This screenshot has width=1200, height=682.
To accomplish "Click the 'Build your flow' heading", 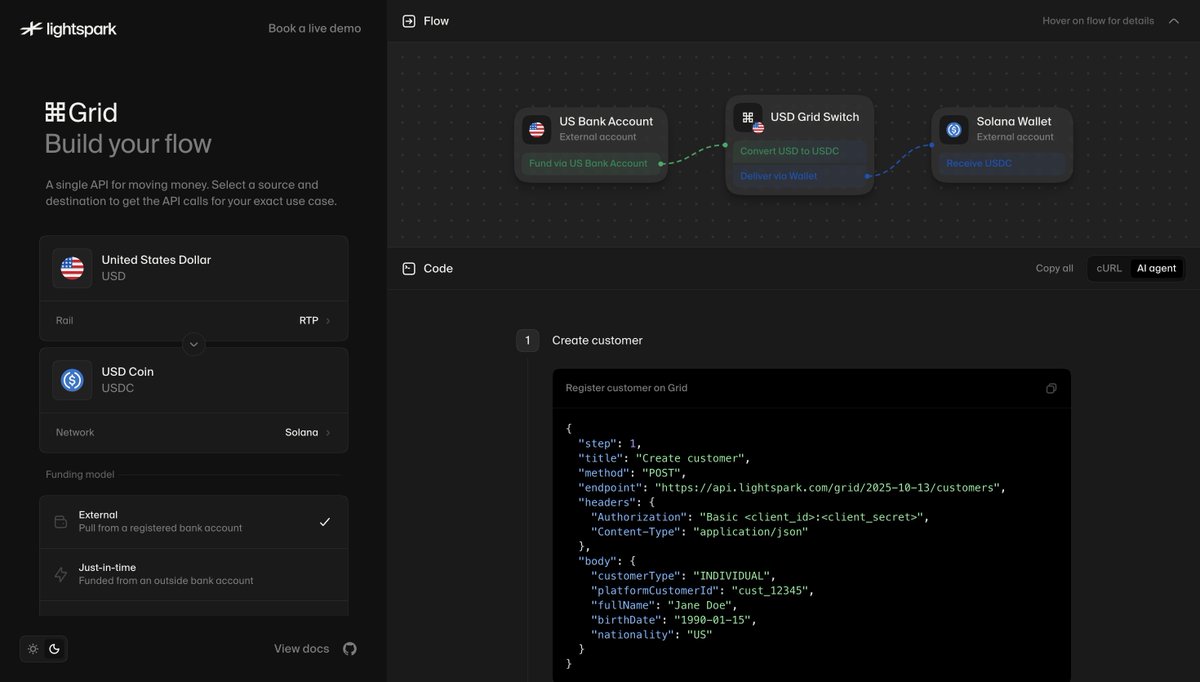I will tap(128, 144).
